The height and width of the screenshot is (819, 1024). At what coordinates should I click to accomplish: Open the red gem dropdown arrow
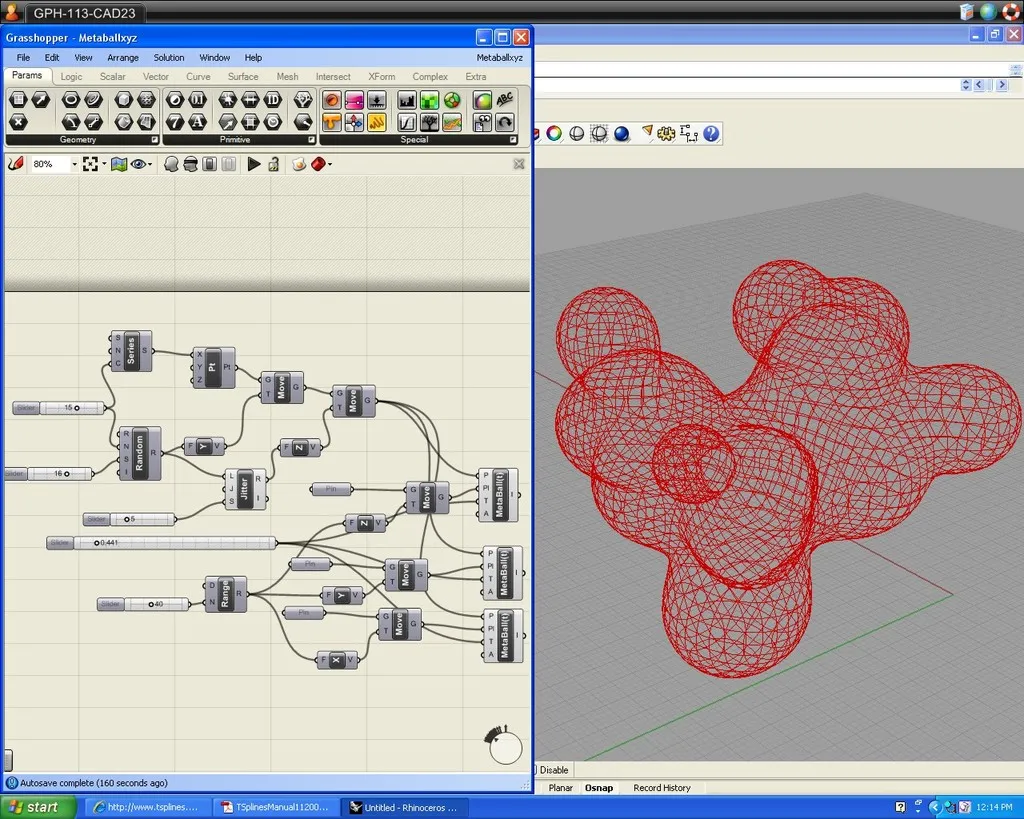[x=330, y=164]
